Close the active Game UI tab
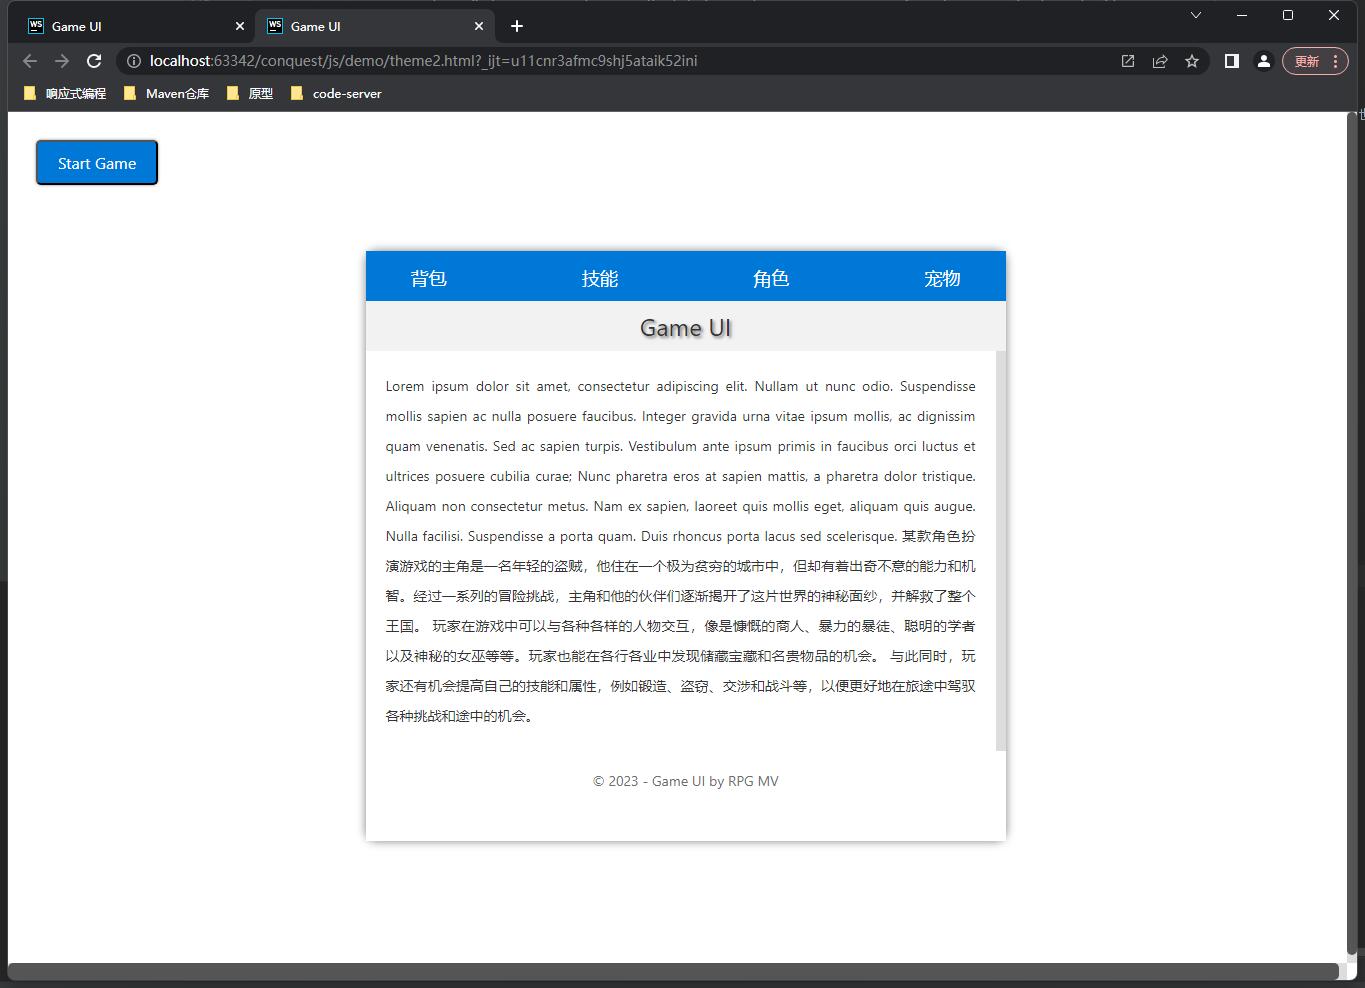Image resolution: width=1365 pixels, height=988 pixels. click(478, 26)
